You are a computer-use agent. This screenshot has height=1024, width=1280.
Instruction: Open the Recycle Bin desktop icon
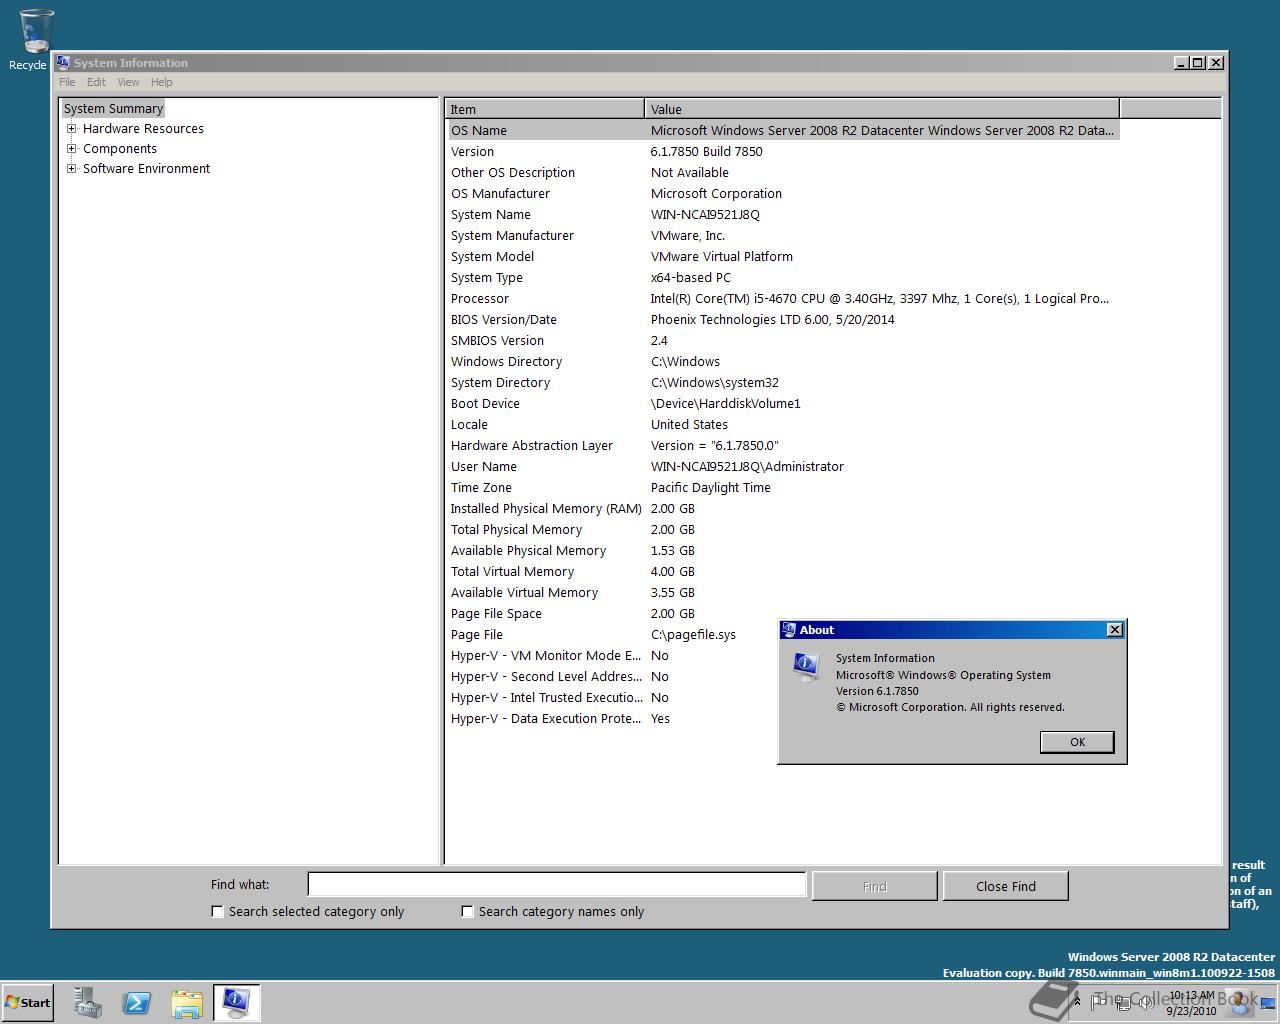point(33,40)
